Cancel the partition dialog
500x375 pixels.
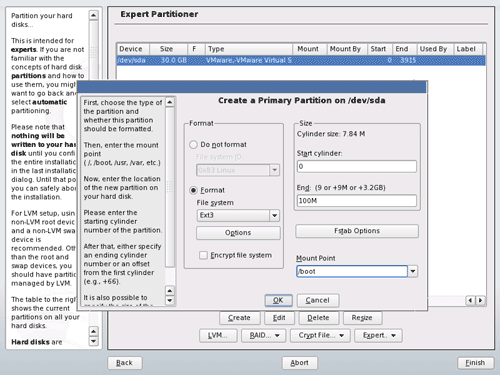click(x=318, y=300)
